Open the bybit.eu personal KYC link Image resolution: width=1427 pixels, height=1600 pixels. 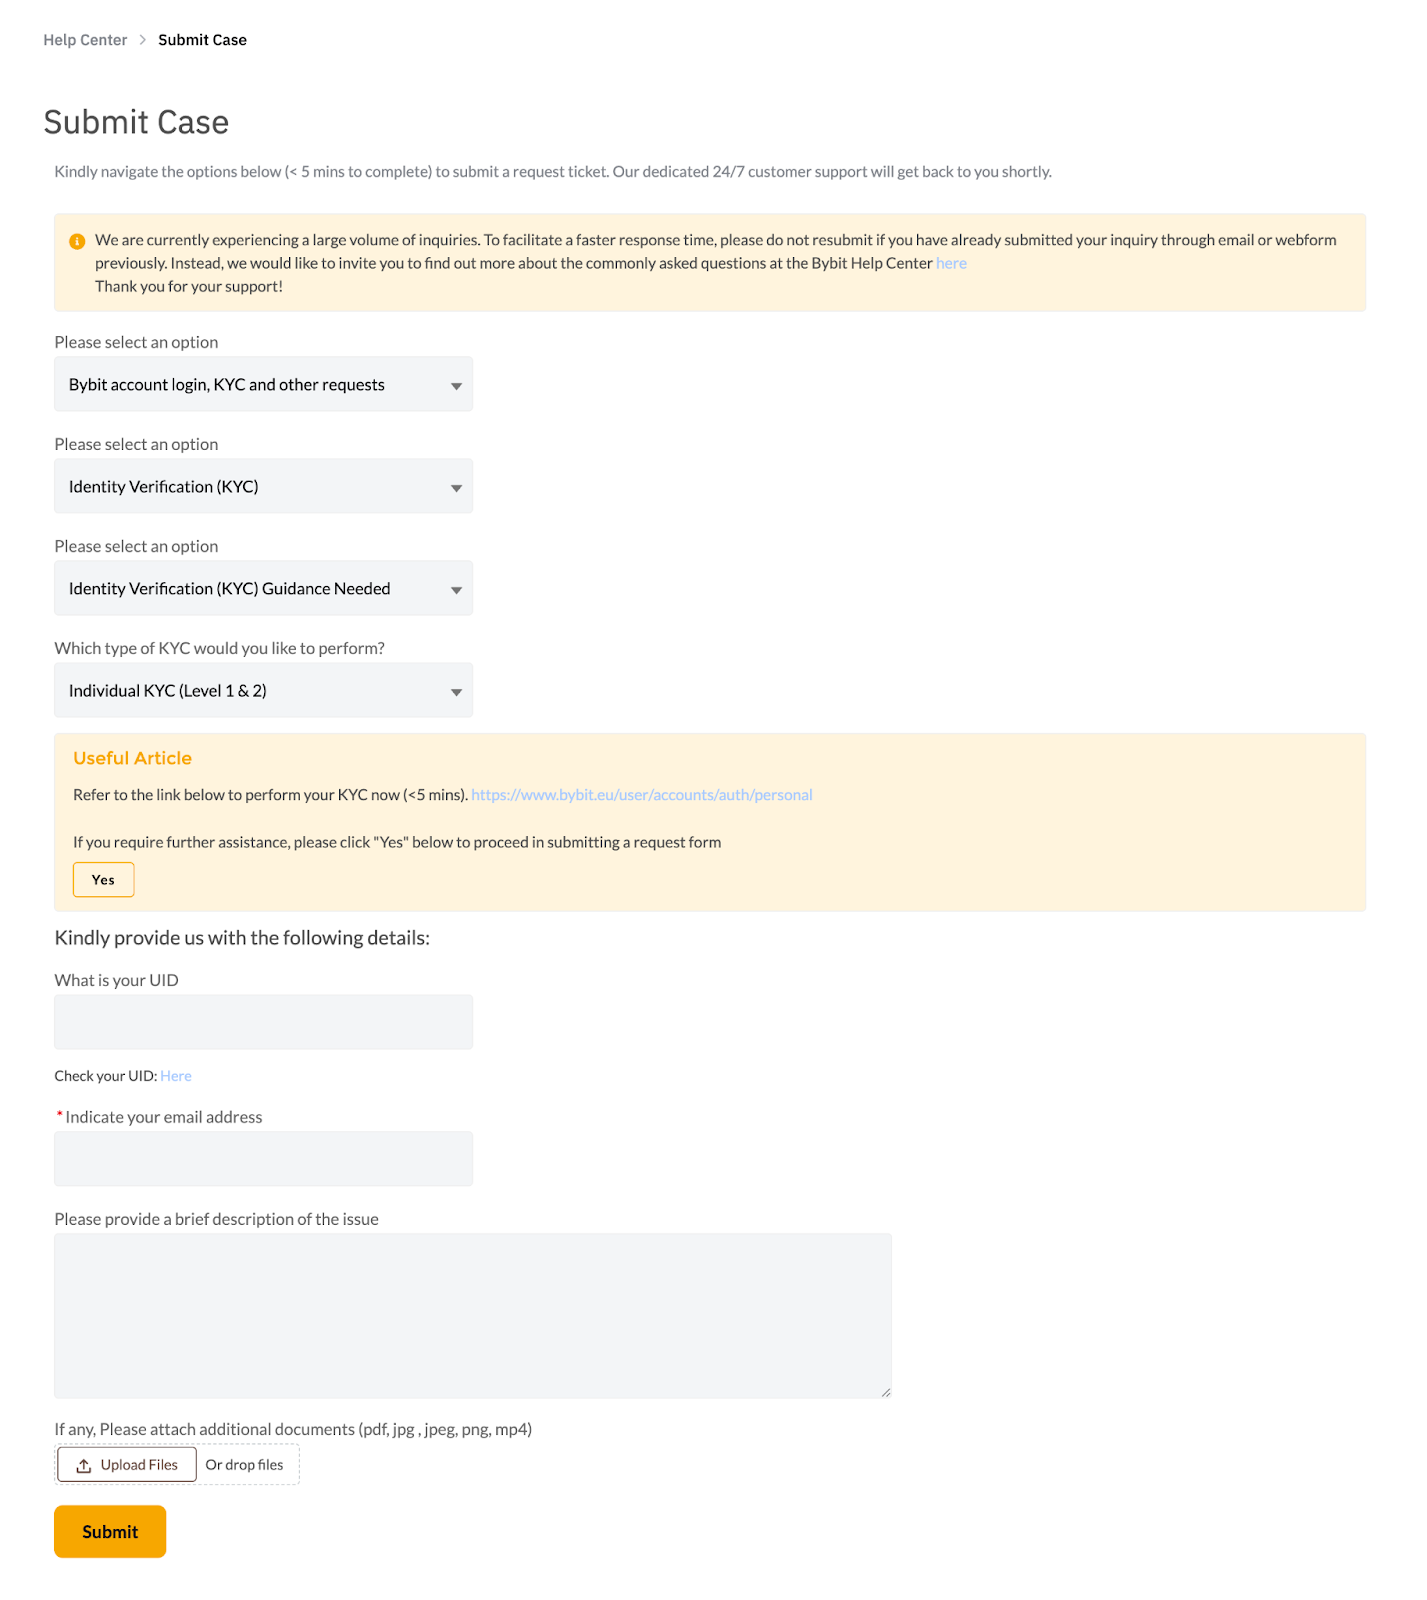pyautogui.click(x=641, y=795)
